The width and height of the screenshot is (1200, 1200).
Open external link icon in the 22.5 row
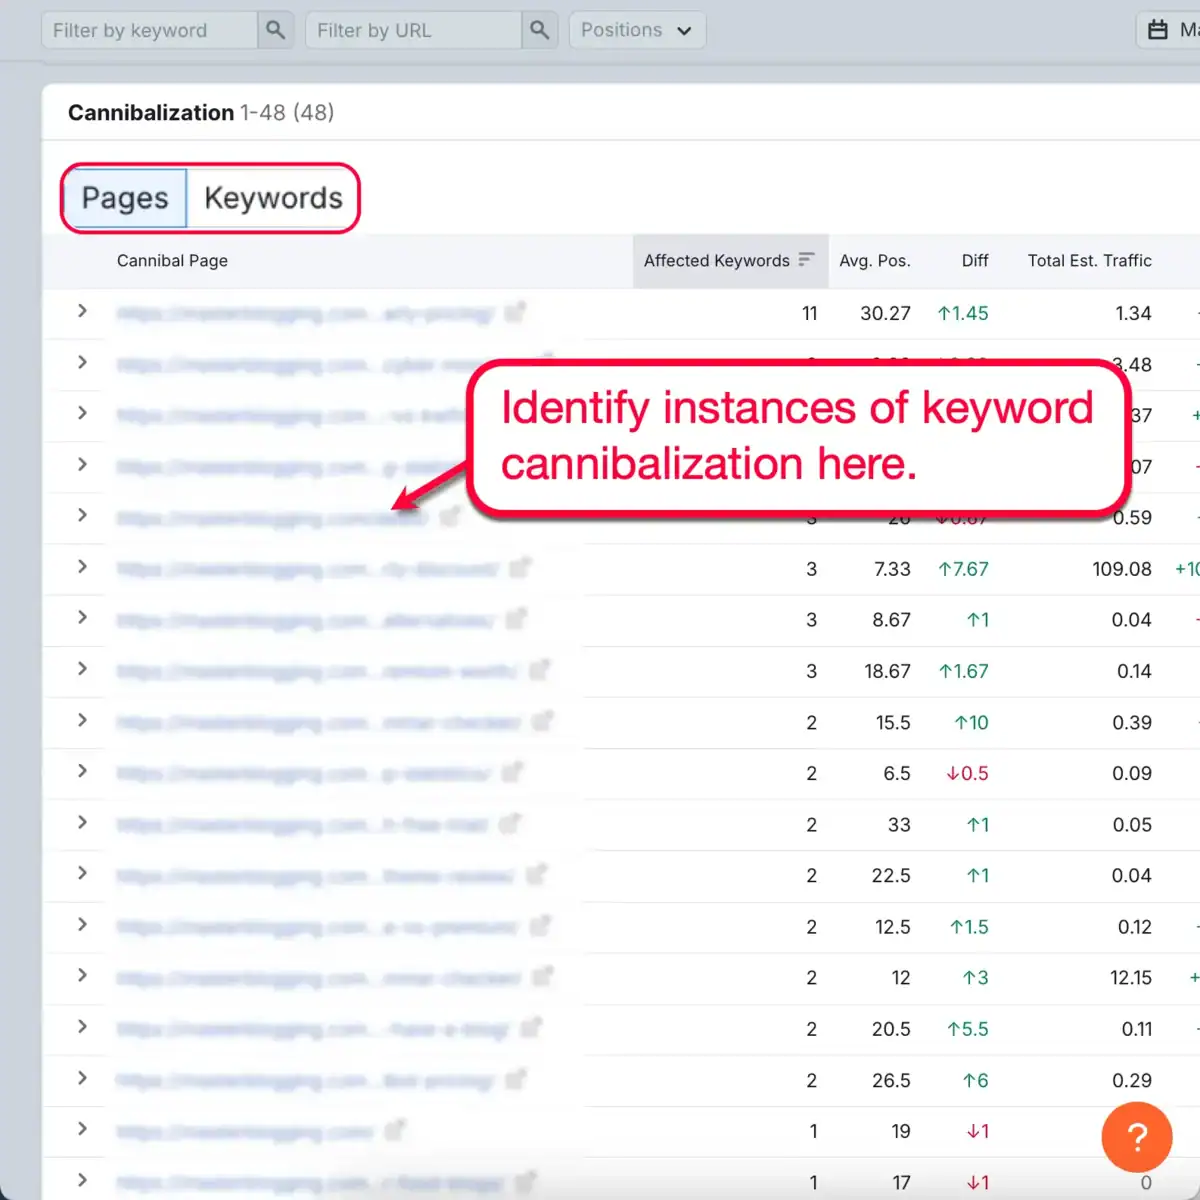(536, 875)
